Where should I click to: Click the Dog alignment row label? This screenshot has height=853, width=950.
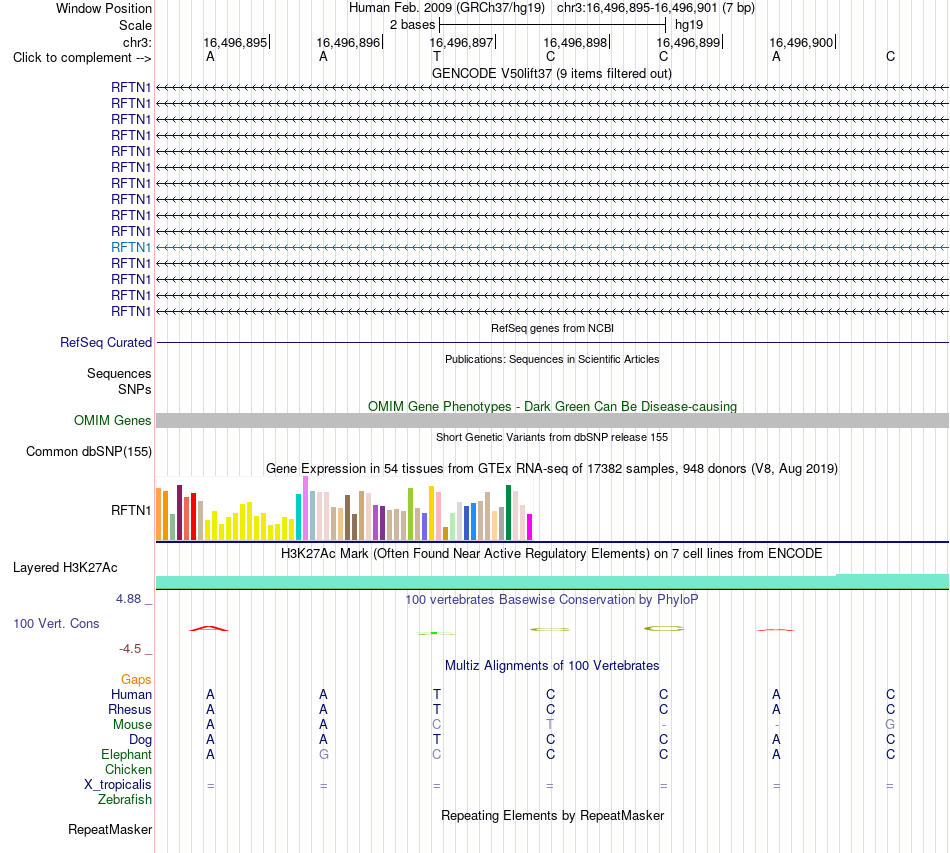140,740
